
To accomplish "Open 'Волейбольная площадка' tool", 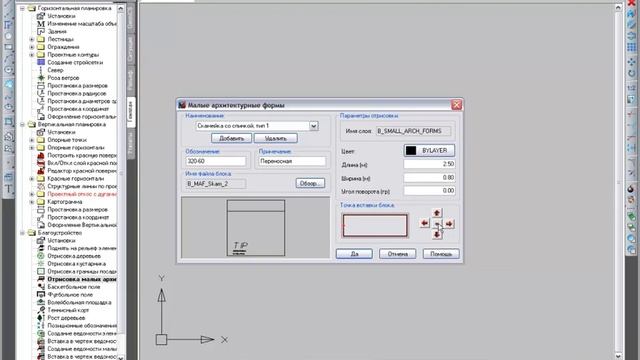I will pos(79,302).
